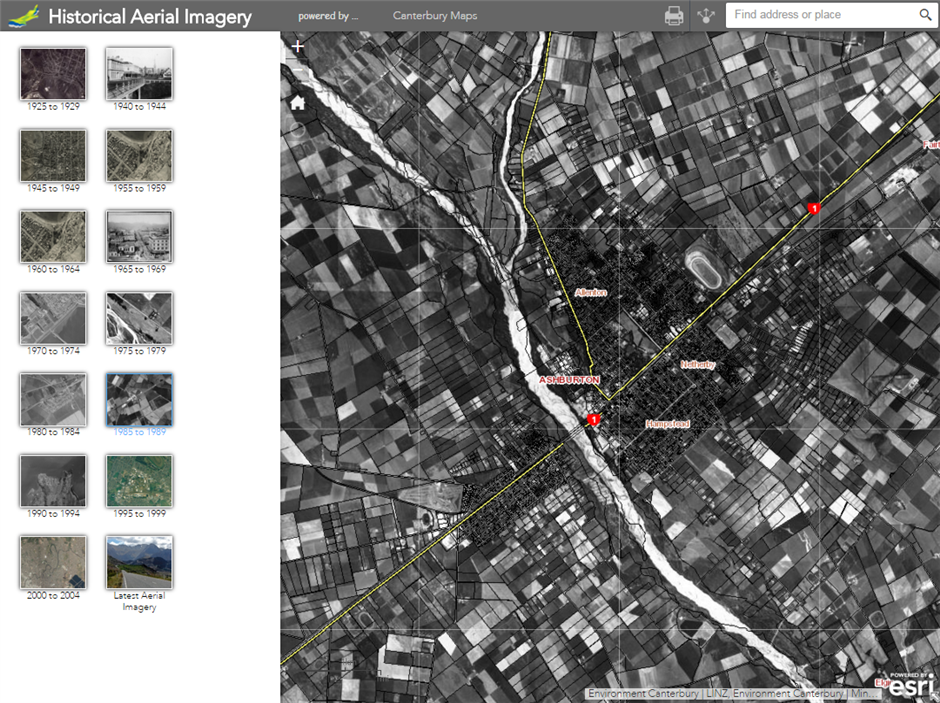
Task: Zoom in with the plus button
Action: pos(297,46)
